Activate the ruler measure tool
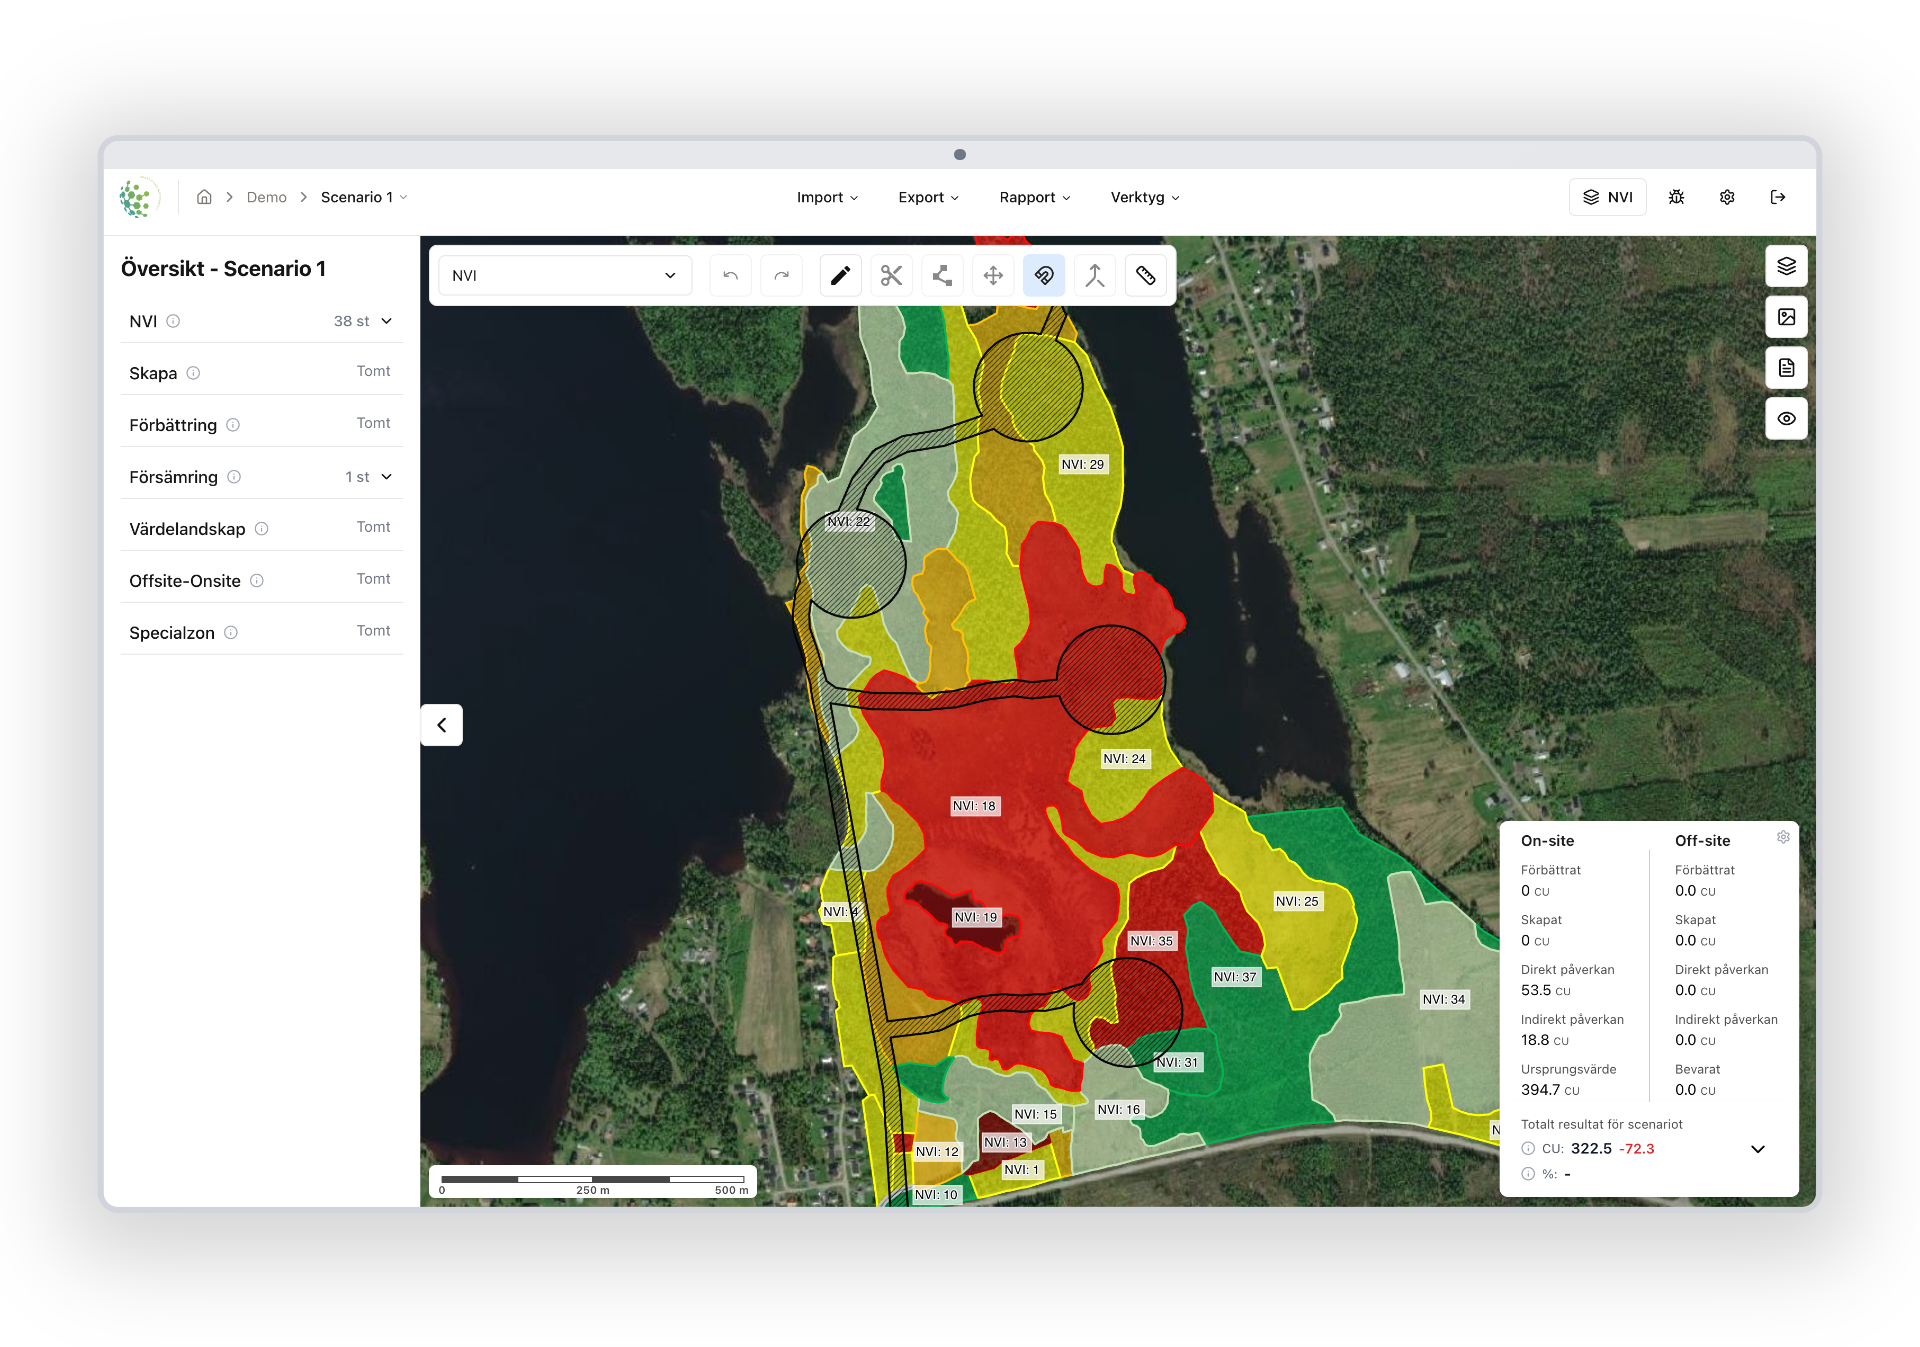Screen dimensions: 1920x1347 [1146, 276]
